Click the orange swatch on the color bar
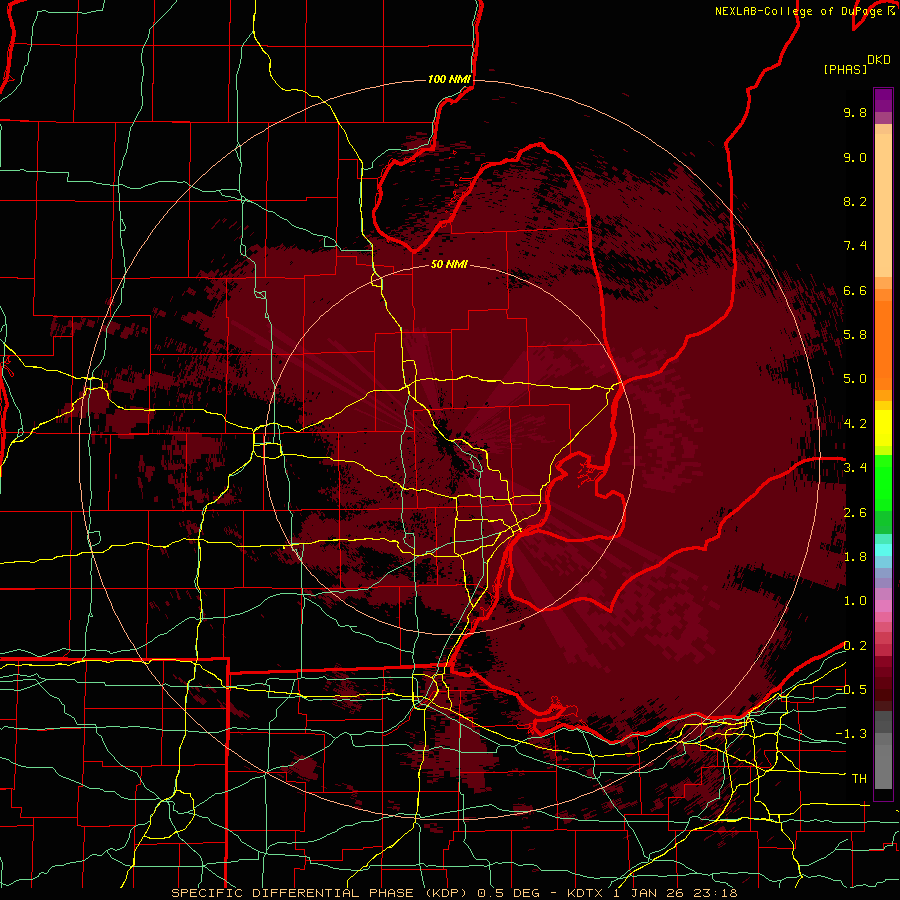Viewport: 900px width, 900px height. (883, 344)
